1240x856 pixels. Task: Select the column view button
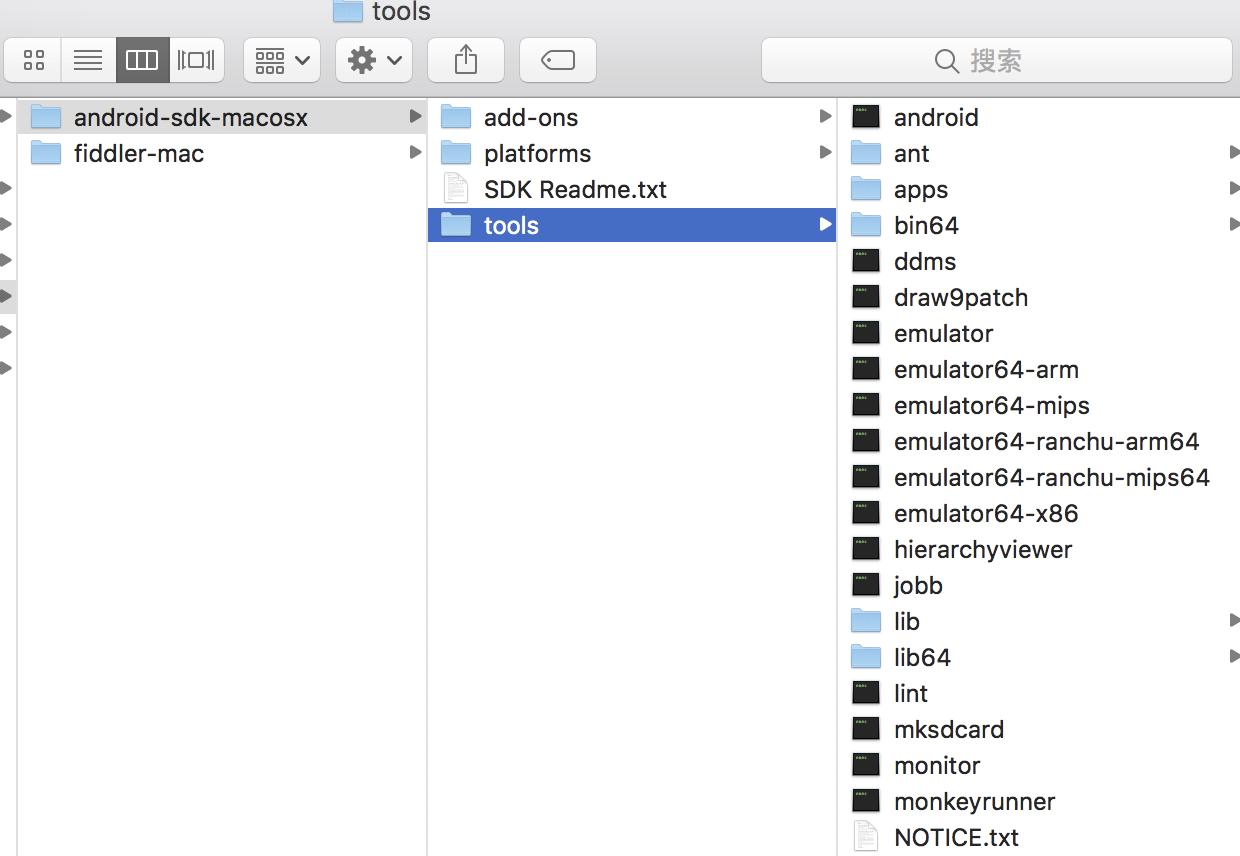(x=142, y=60)
